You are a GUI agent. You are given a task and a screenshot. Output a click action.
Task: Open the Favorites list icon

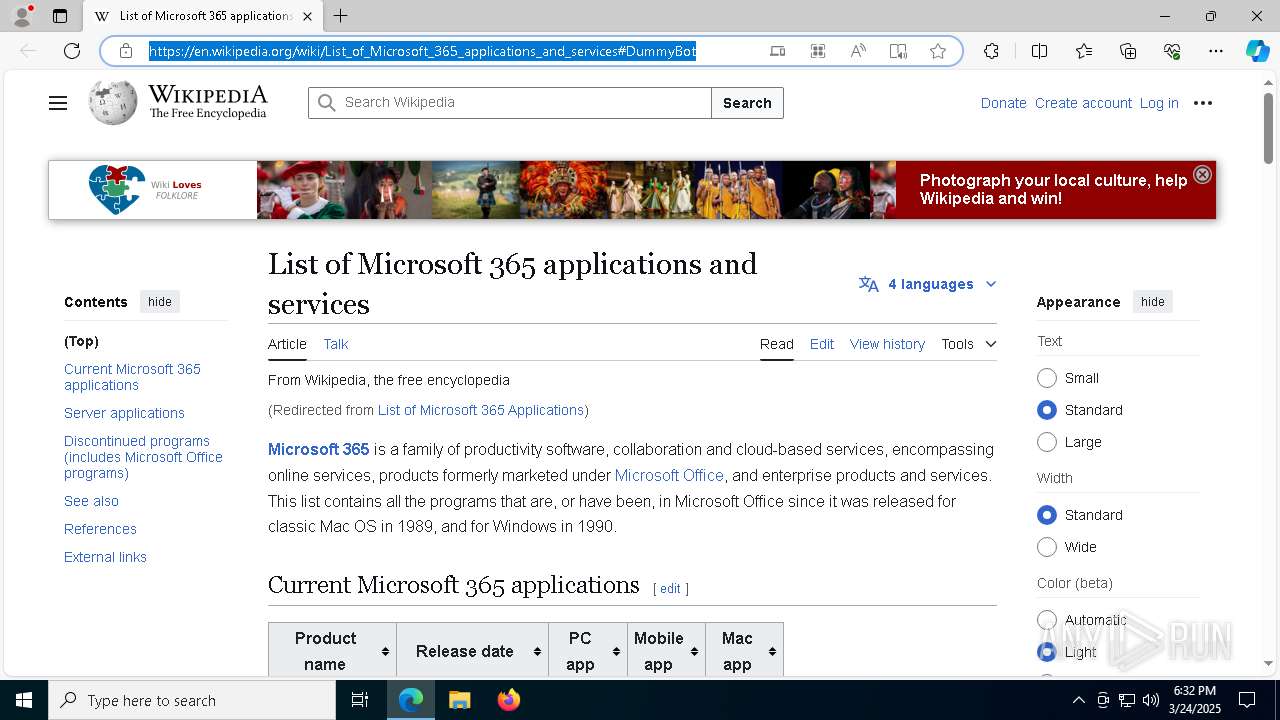coord(1084,51)
